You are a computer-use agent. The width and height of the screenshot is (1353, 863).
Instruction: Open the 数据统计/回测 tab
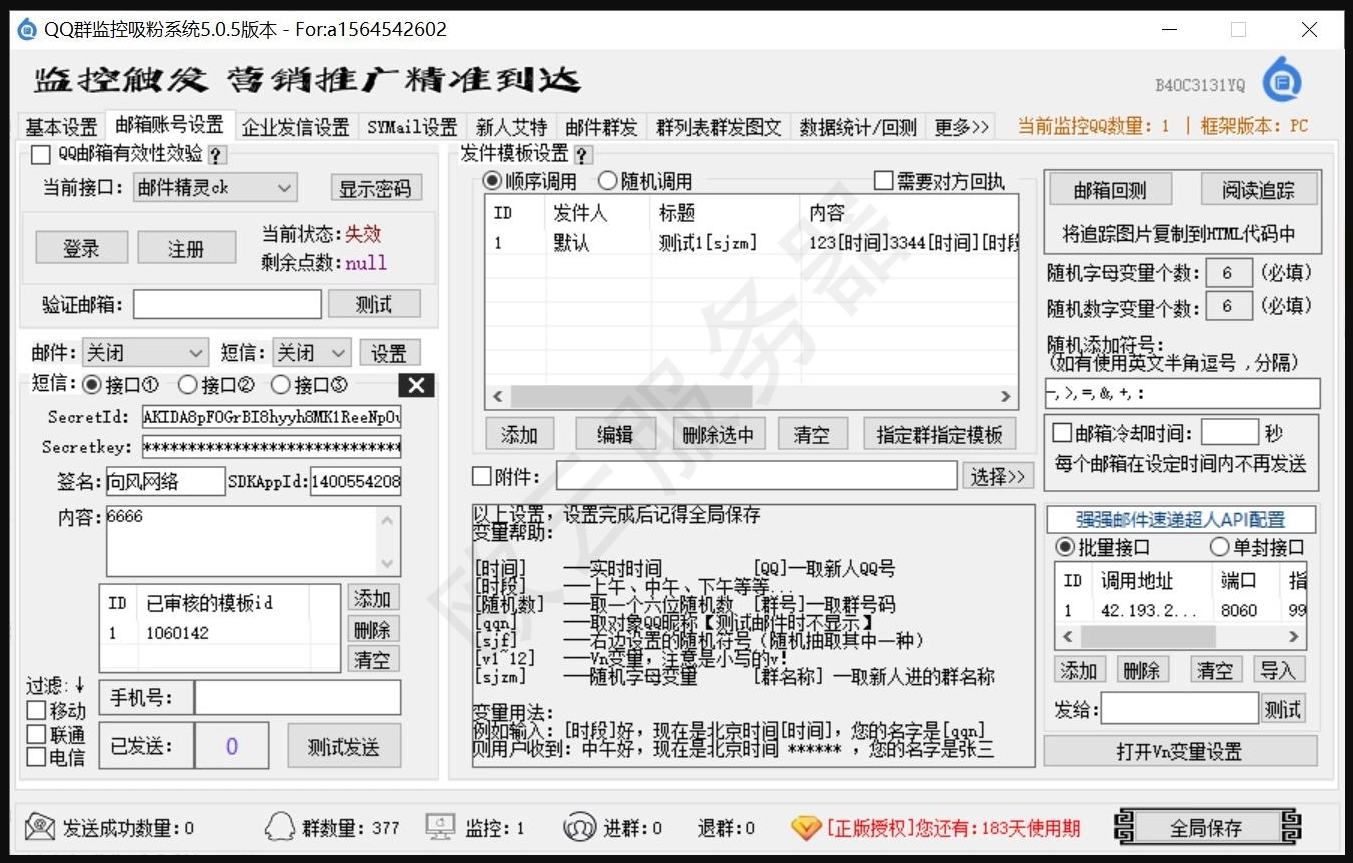(x=858, y=127)
